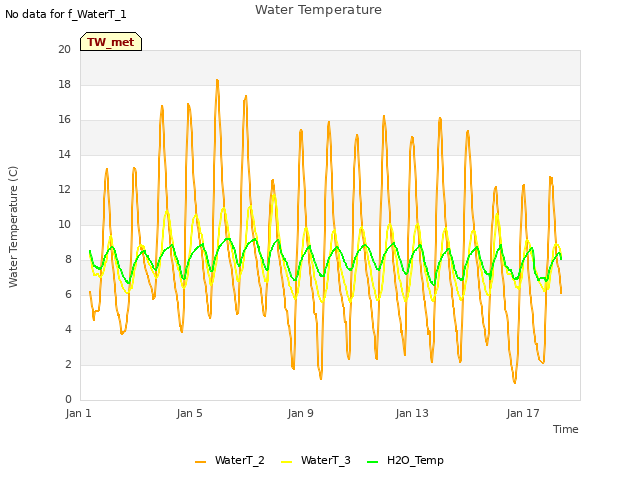Click the Jan 9 x-axis label
The image size is (640, 480).
[x=300, y=413]
